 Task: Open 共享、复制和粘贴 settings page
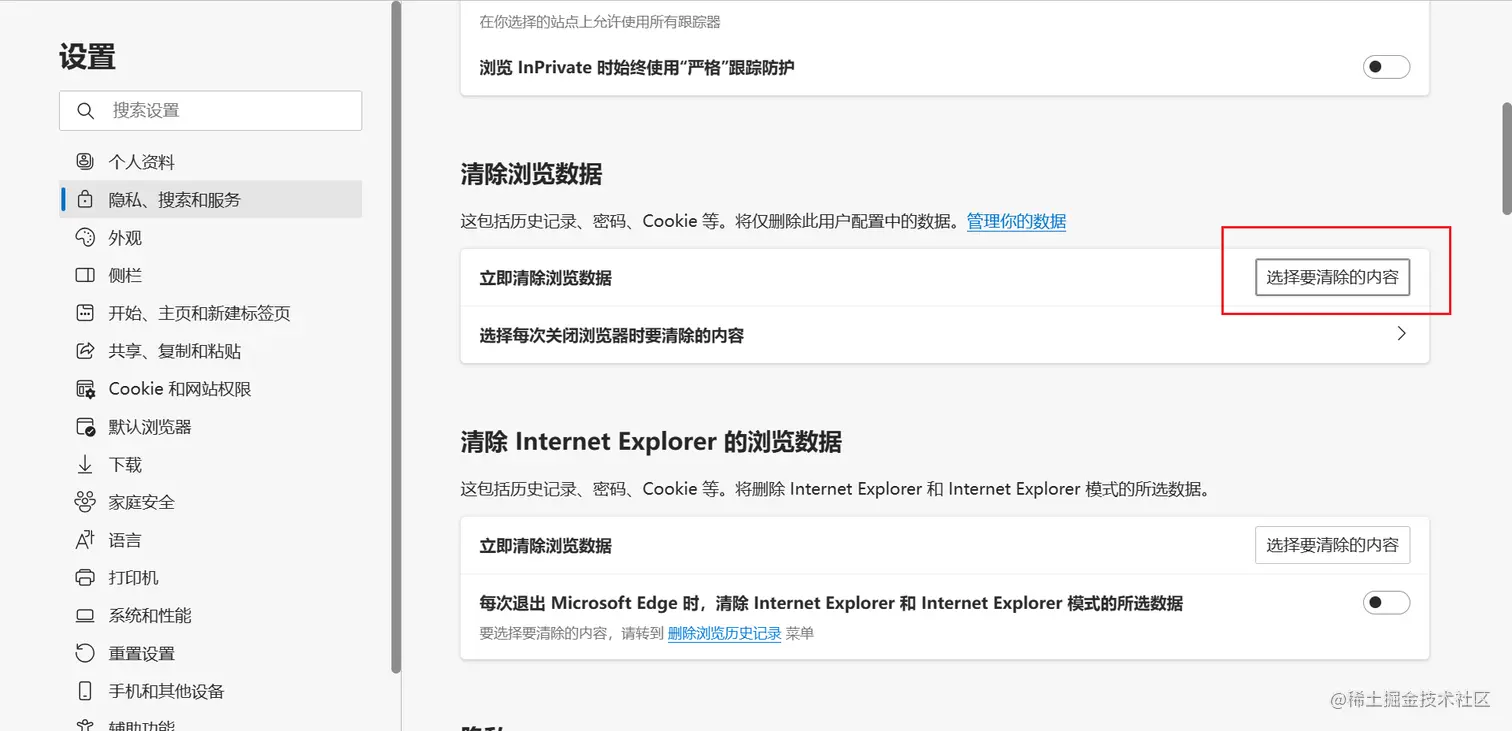coord(211,351)
